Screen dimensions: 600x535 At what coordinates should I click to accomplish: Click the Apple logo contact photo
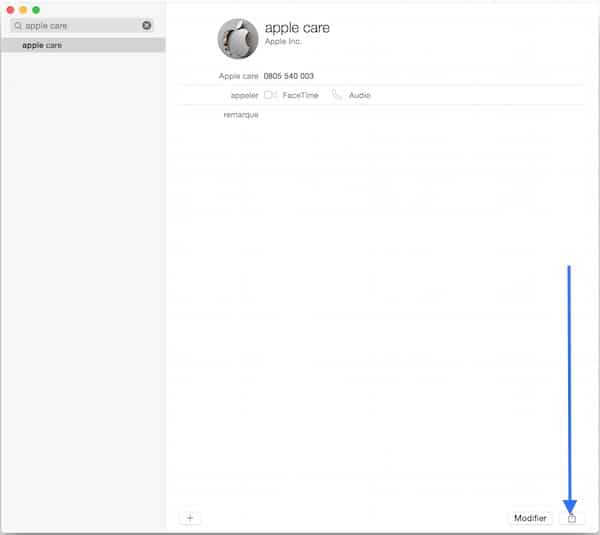click(x=238, y=39)
